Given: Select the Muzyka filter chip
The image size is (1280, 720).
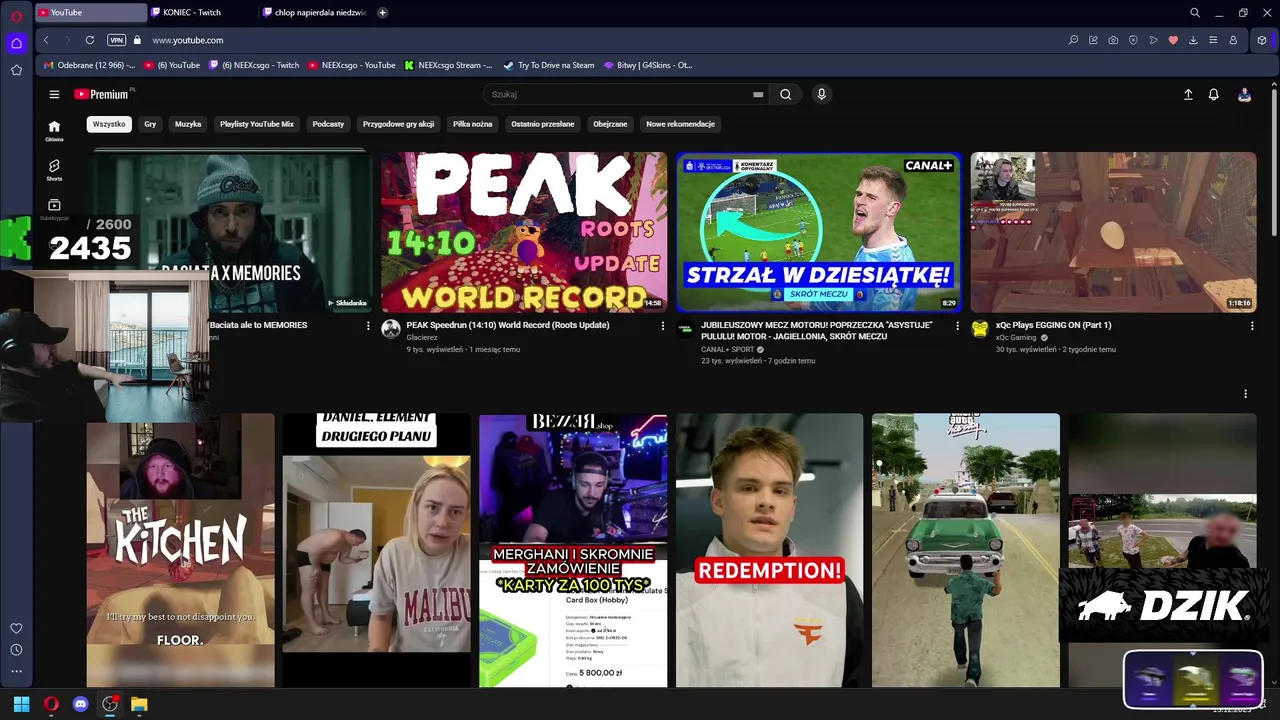Looking at the screenshot, I should (x=188, y=124).
